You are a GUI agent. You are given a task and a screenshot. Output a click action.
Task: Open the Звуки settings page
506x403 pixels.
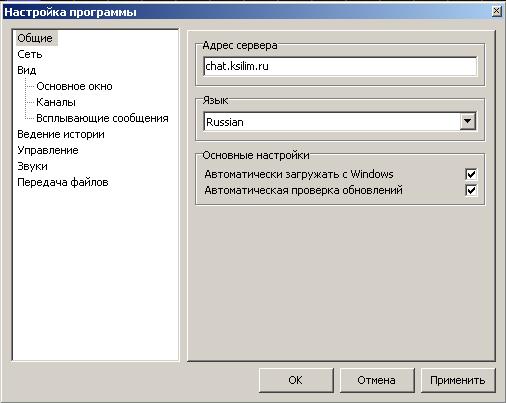tap(32, 166)
